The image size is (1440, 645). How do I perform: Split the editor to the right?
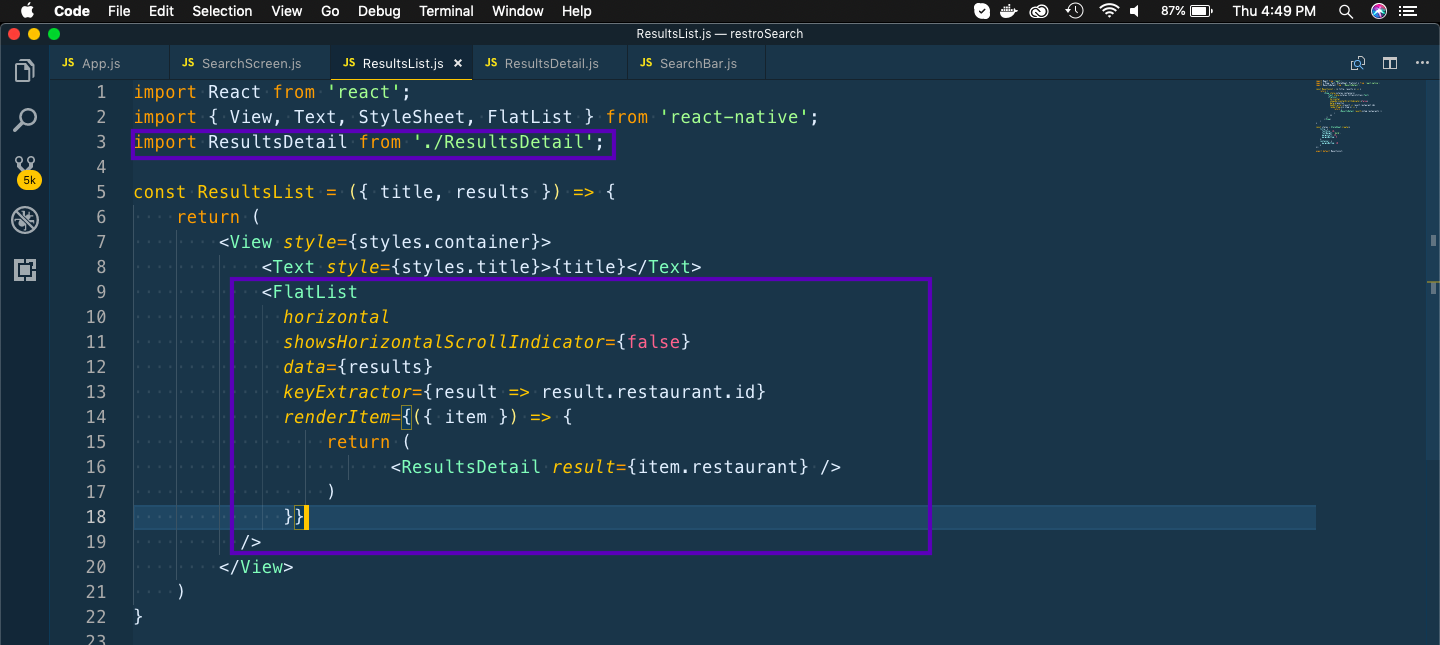point(1390,63)
